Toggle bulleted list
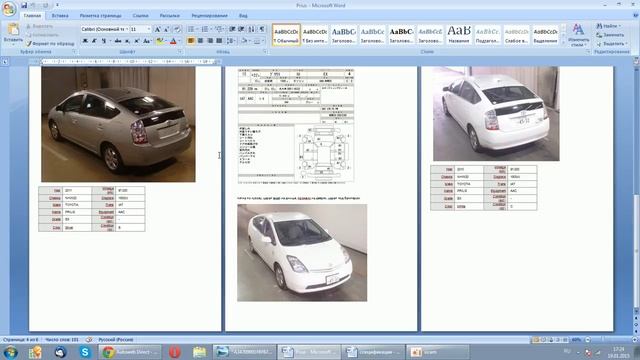Image resolution: width=640 pixels, height=360 pixels. (191, 29)
